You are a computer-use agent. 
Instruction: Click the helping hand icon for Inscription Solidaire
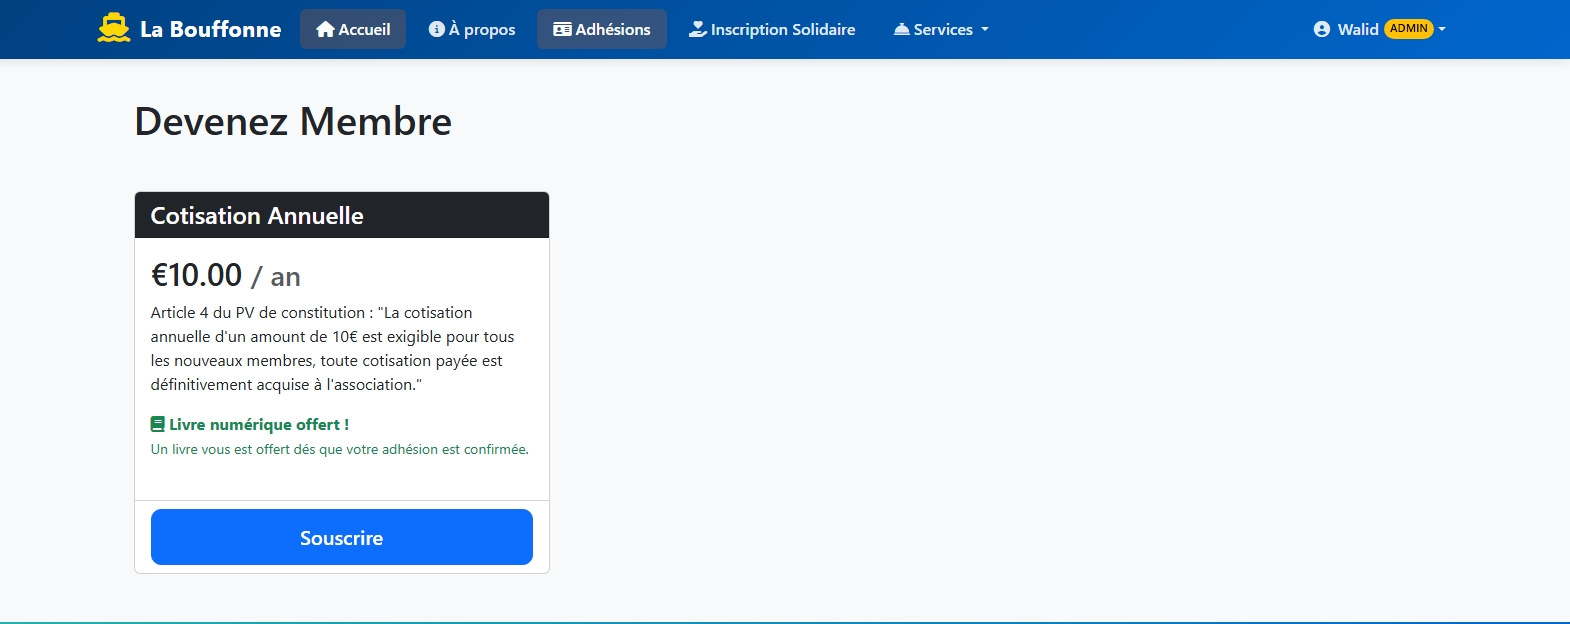tap(698, 30)
